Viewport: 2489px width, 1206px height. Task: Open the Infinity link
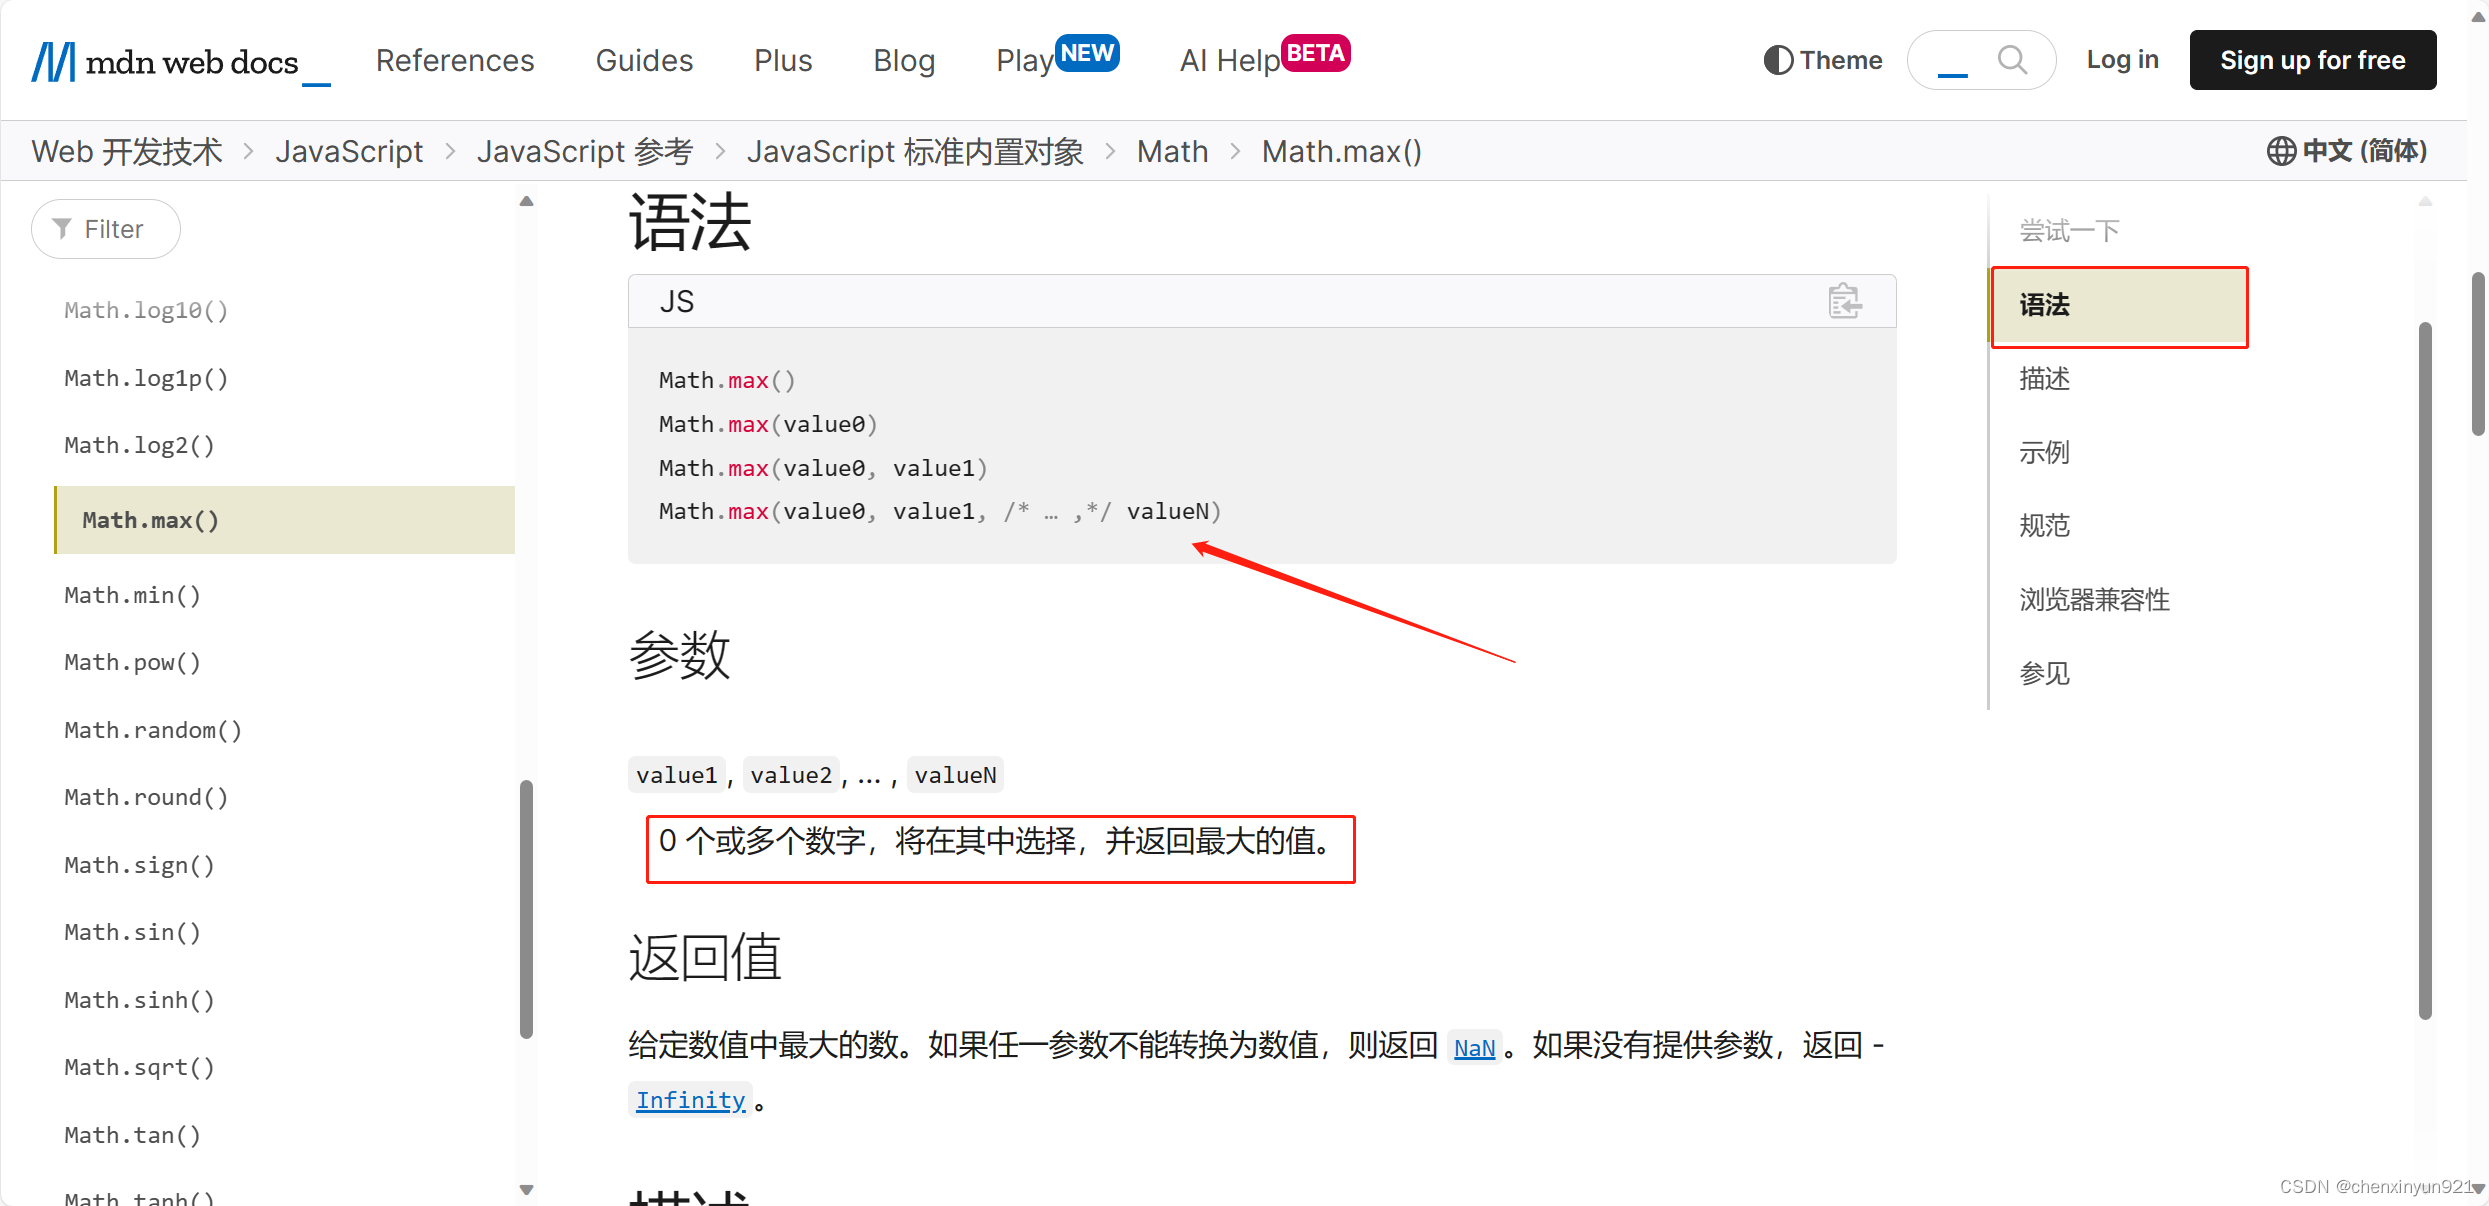pos(690,1100)
